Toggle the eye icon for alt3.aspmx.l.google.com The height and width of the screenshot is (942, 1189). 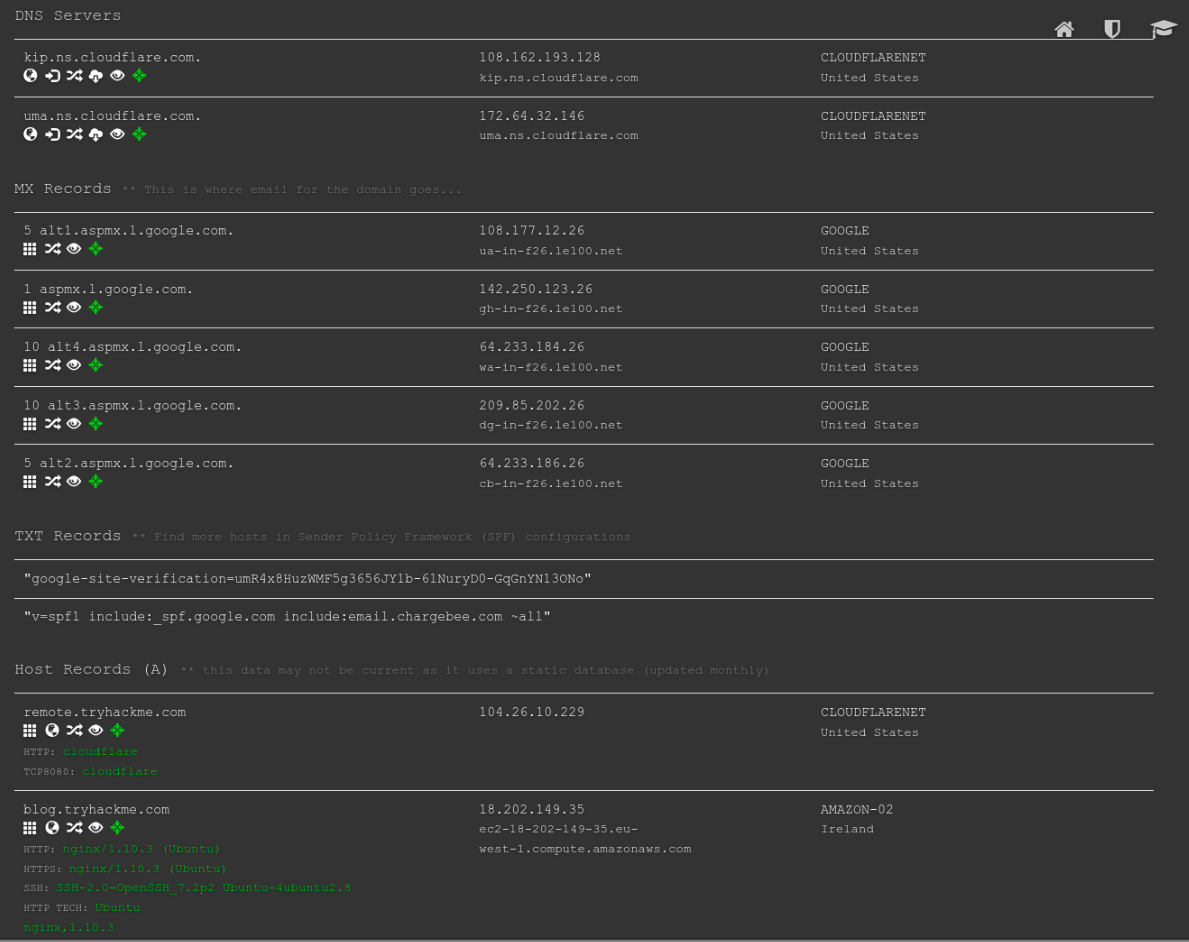pyautogui.click(x=73, y=423)
